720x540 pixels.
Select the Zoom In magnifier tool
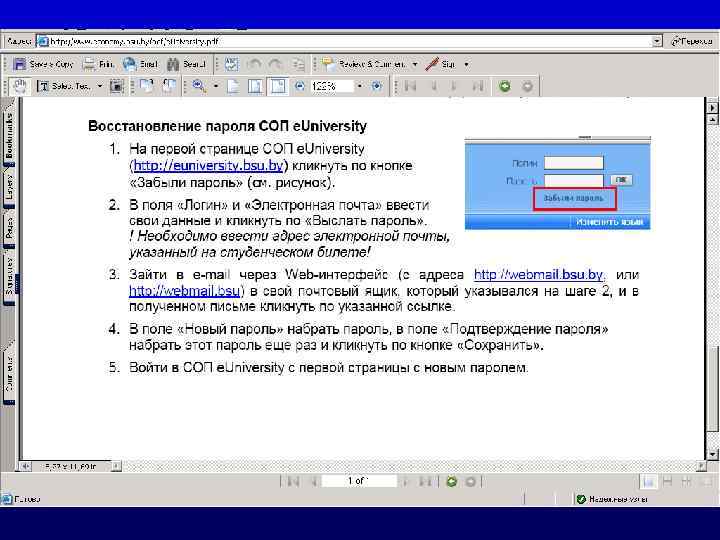click(199, 86)
